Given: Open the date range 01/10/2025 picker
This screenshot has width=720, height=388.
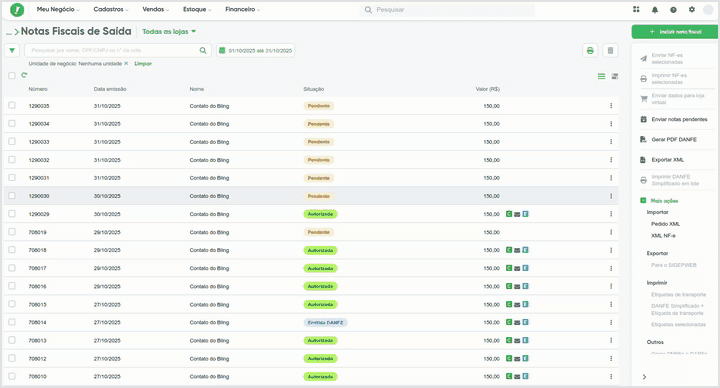Looking at the screenshot, I should pyautogui.click(x=256, y=51).
